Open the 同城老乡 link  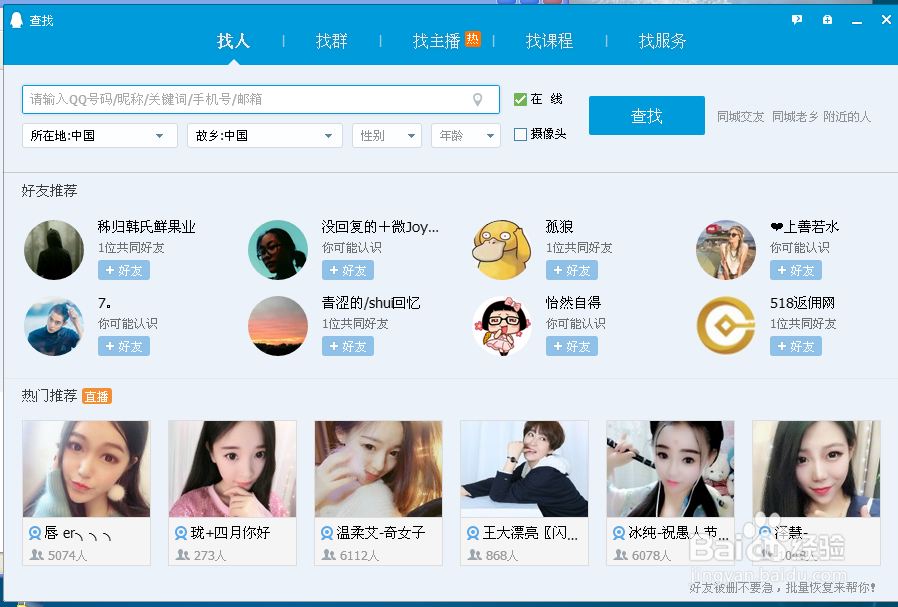[x=795, y=117]
